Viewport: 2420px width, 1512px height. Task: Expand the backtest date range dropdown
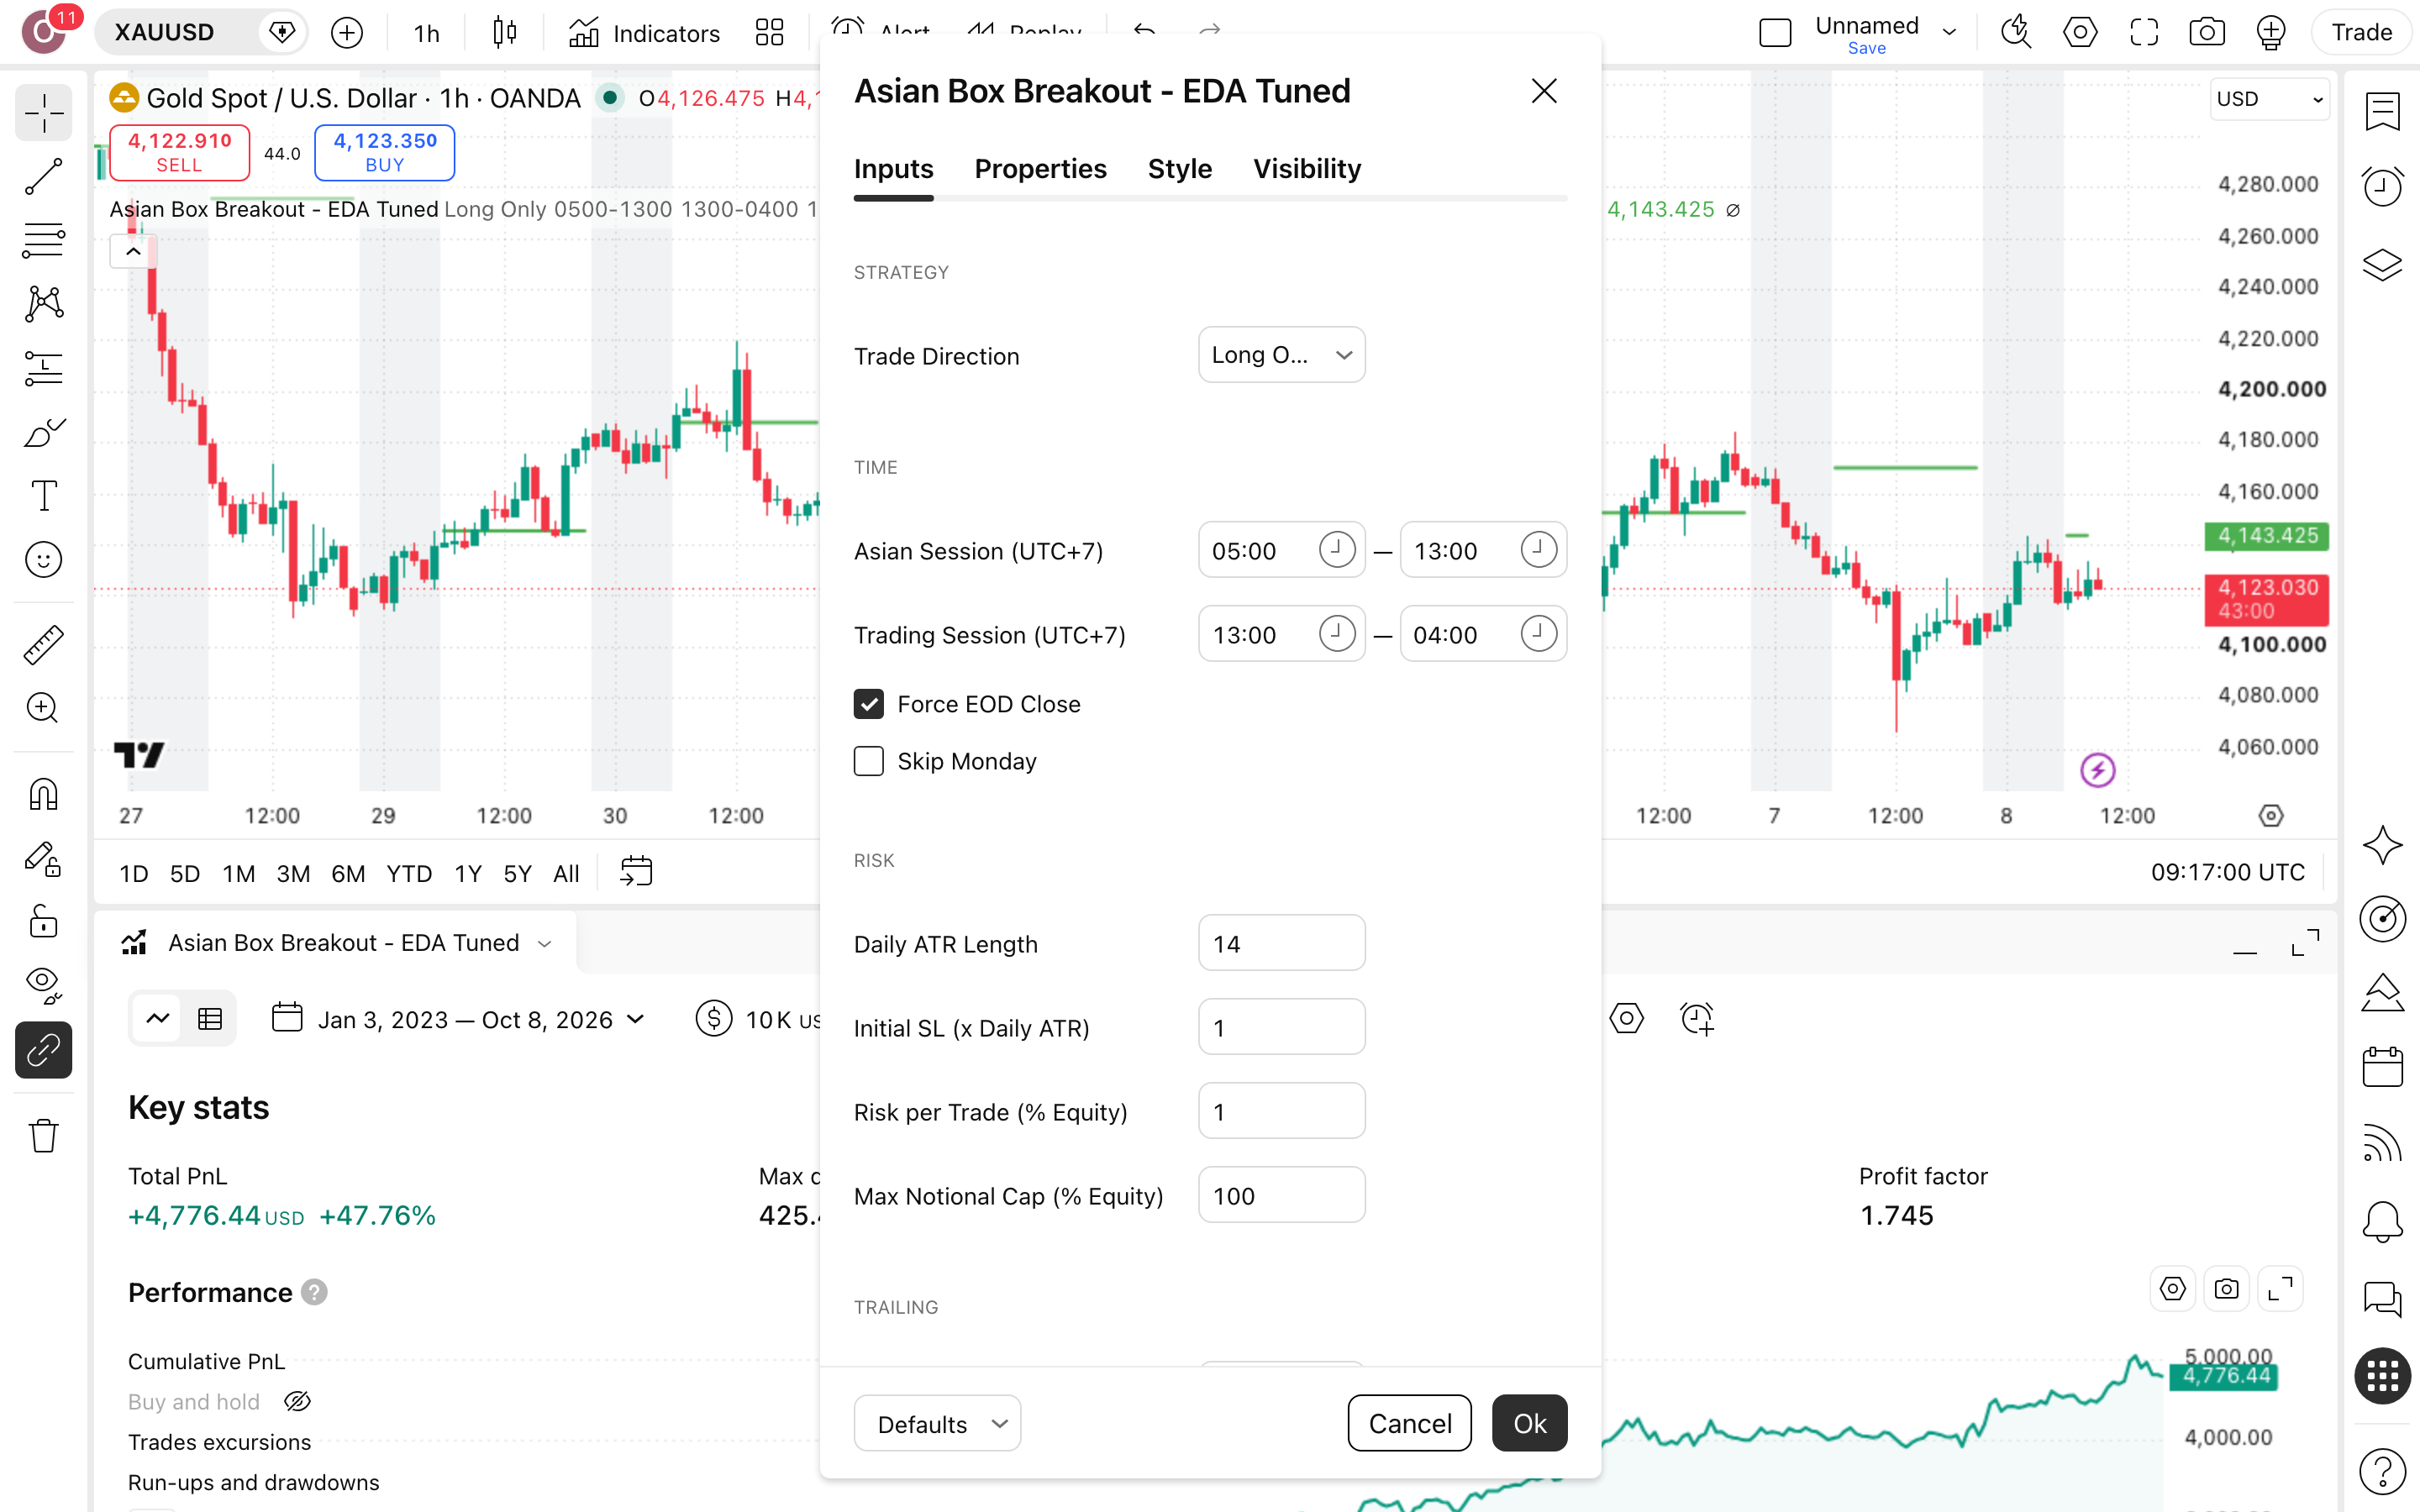460,1019
